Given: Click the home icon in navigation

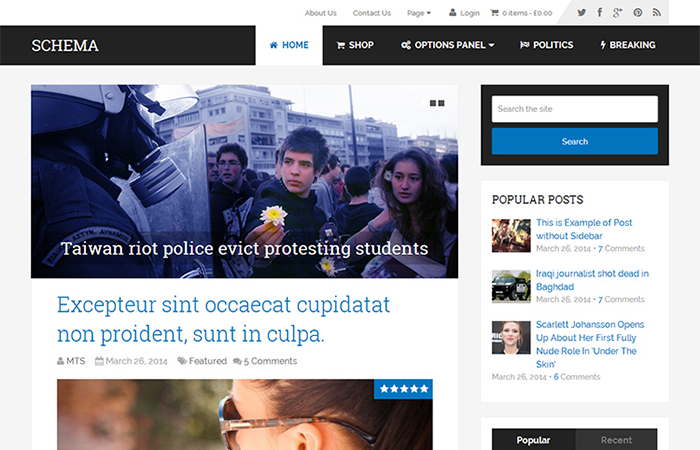Looking at the screenshot, I should coord(274,45).
